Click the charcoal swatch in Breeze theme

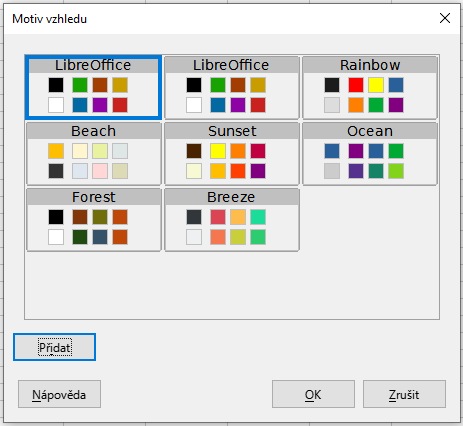[x=194, y=217]
